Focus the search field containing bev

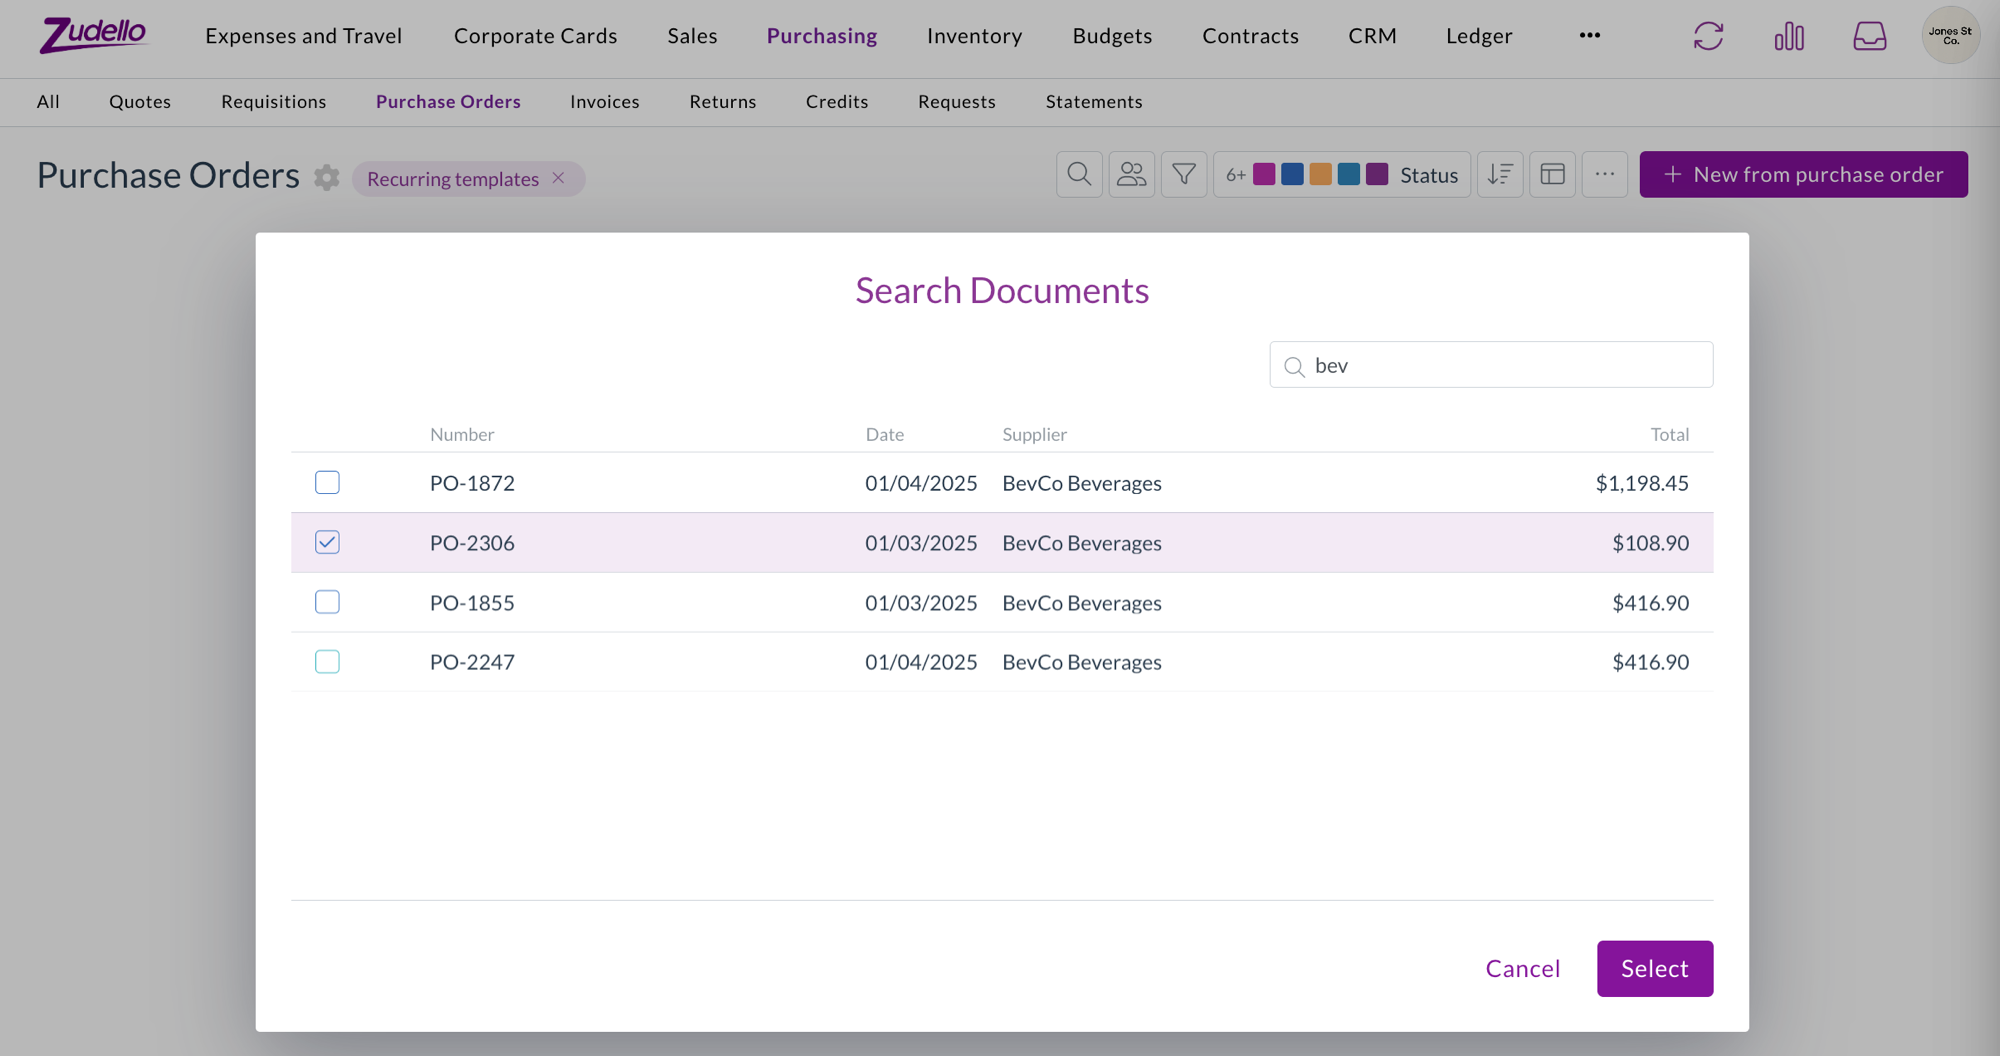[1491, 365]
